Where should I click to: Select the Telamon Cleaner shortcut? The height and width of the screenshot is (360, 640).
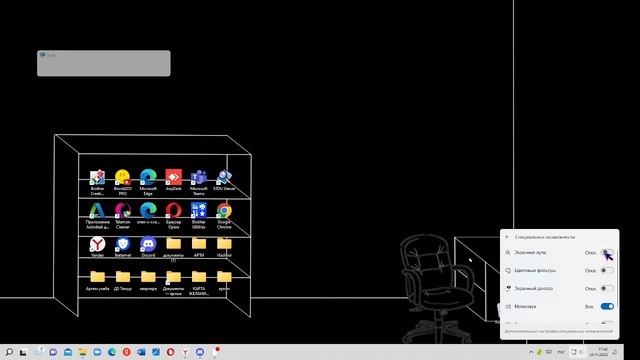pos(123,216)
